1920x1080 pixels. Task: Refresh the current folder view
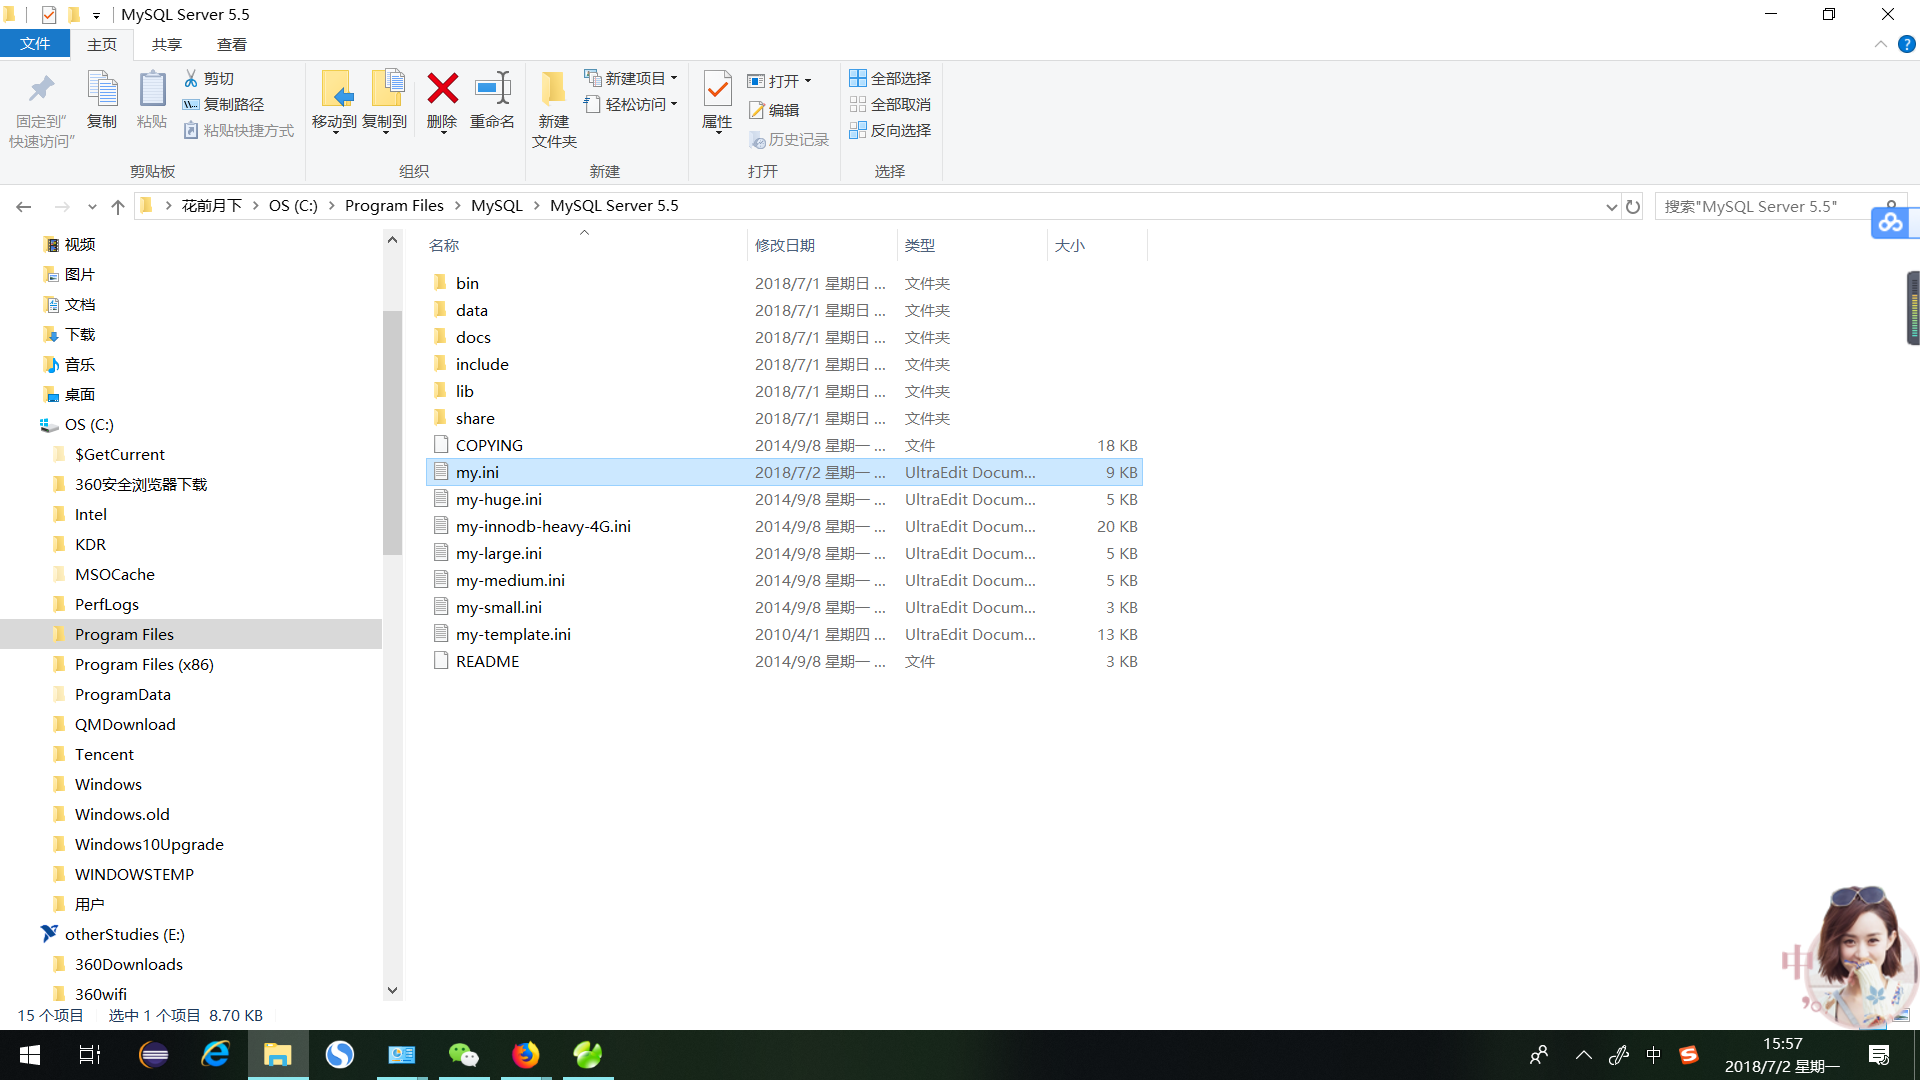coord(1633,206)
